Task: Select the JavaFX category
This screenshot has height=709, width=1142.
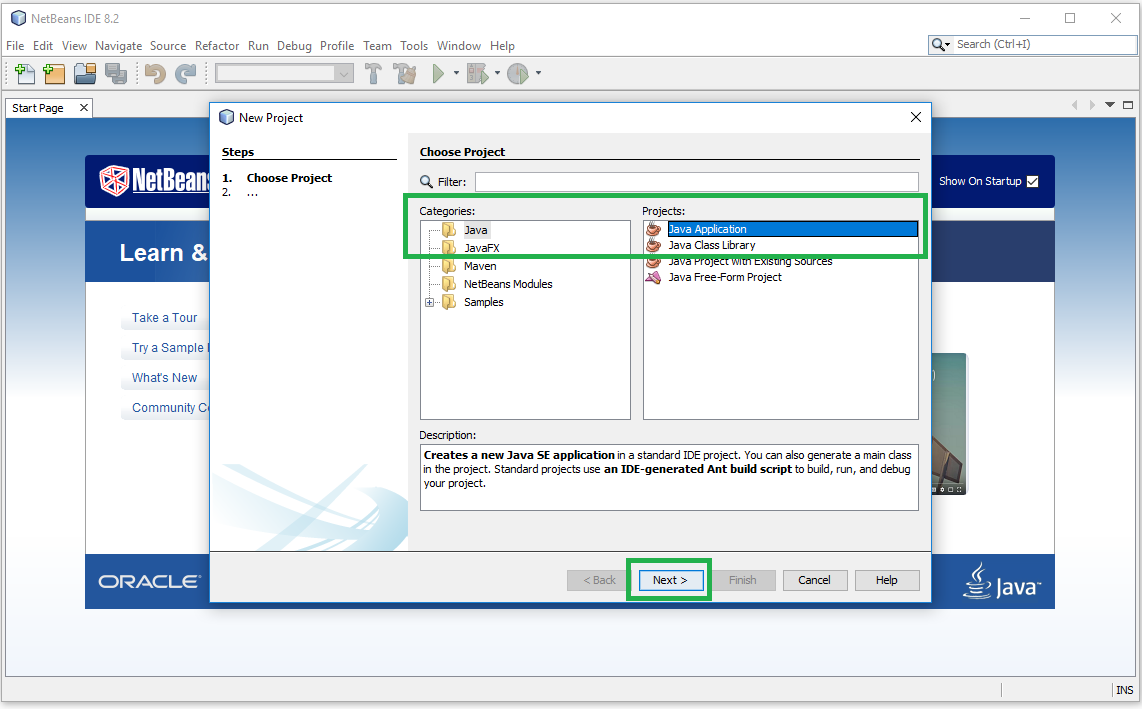Action: 481,248
